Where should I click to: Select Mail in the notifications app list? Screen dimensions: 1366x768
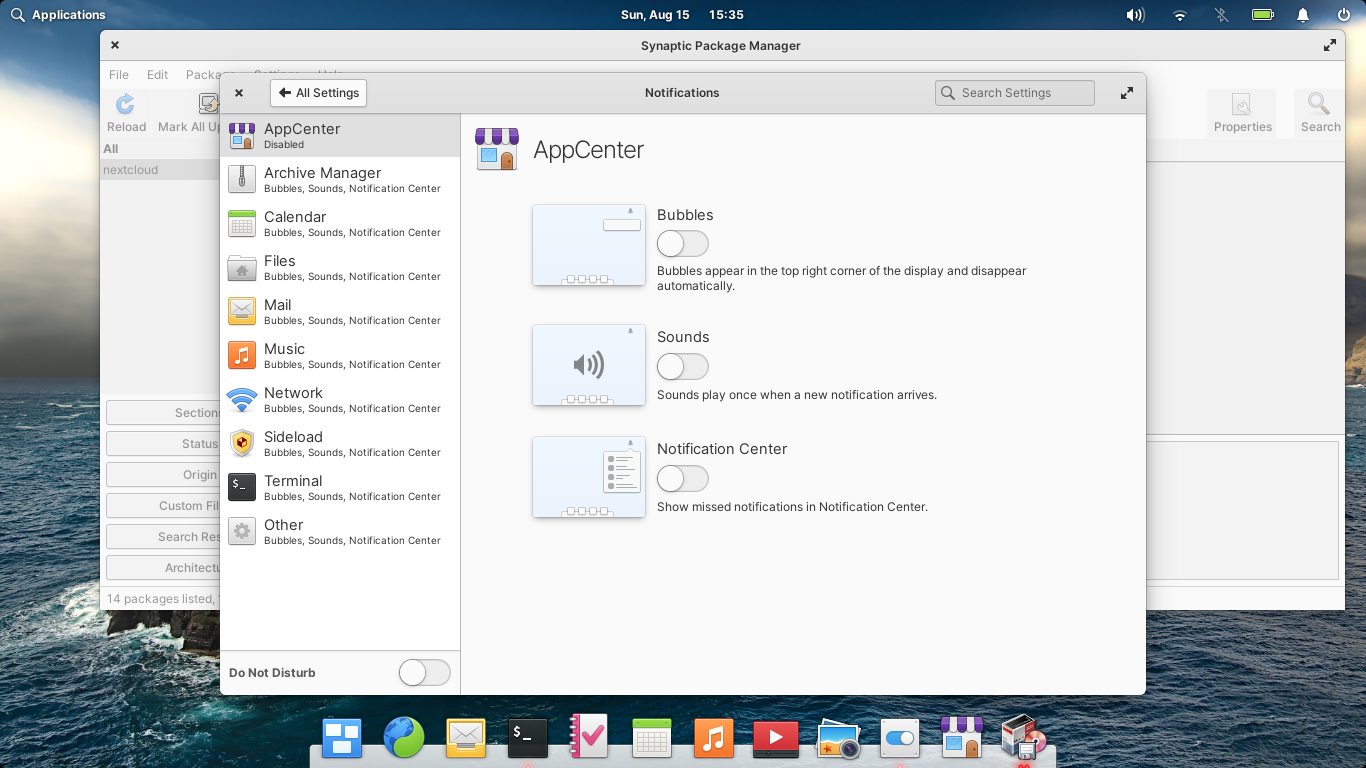[x=340, y=311]
